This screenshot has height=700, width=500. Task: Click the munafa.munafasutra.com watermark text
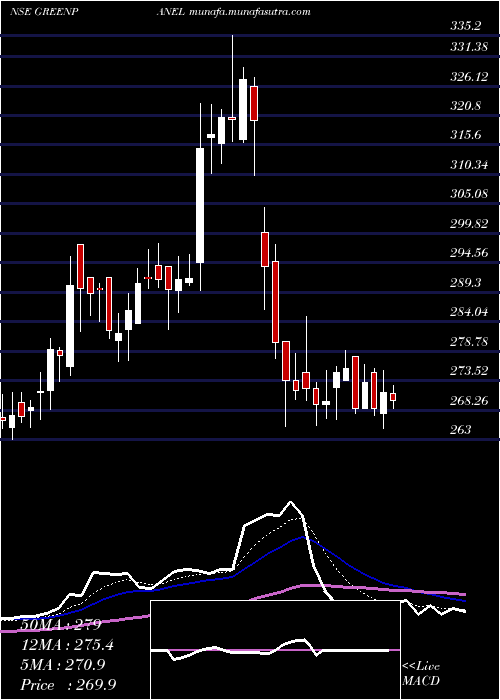click(250, 12)
